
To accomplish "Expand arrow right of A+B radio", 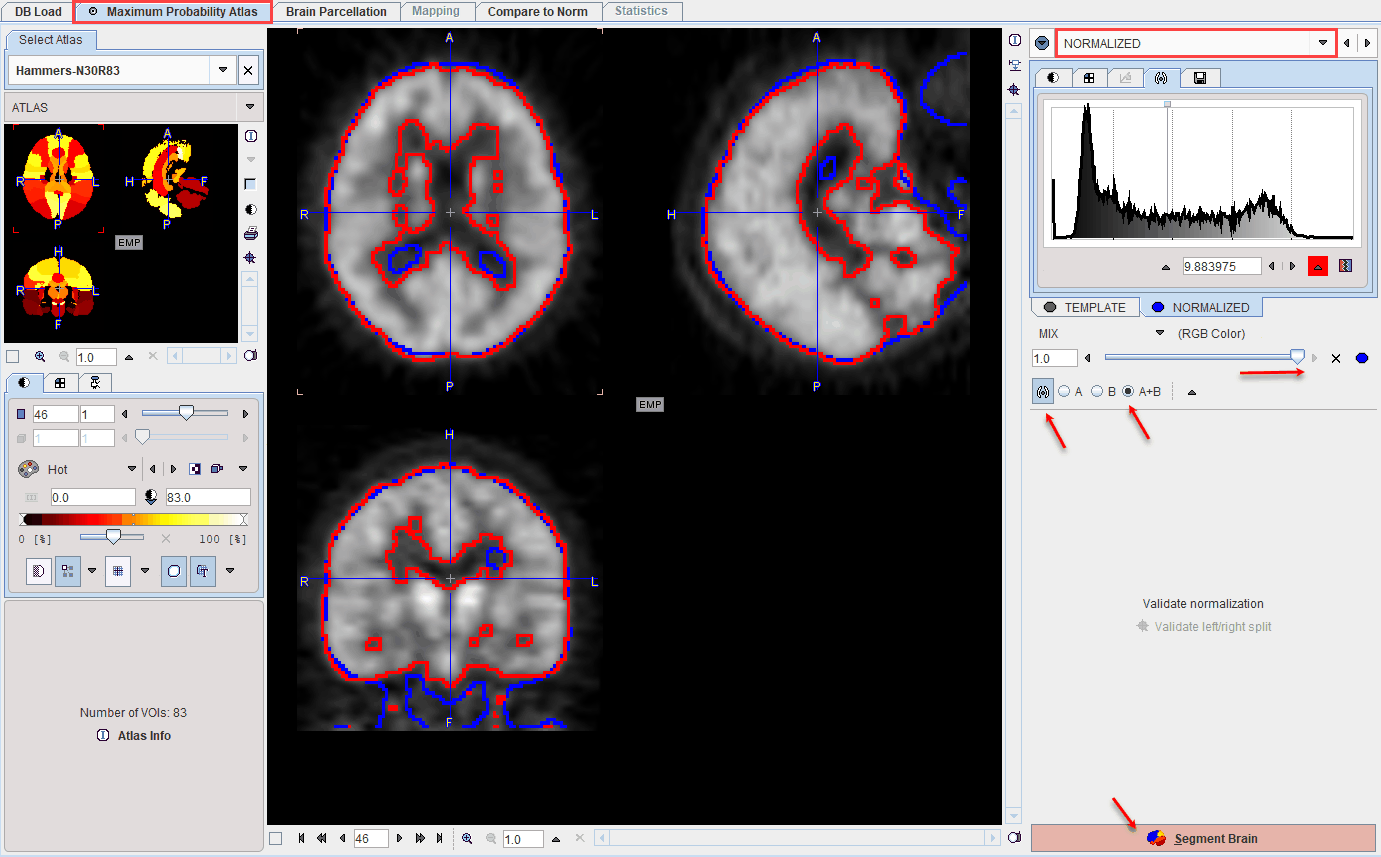I will (1190, 392).
